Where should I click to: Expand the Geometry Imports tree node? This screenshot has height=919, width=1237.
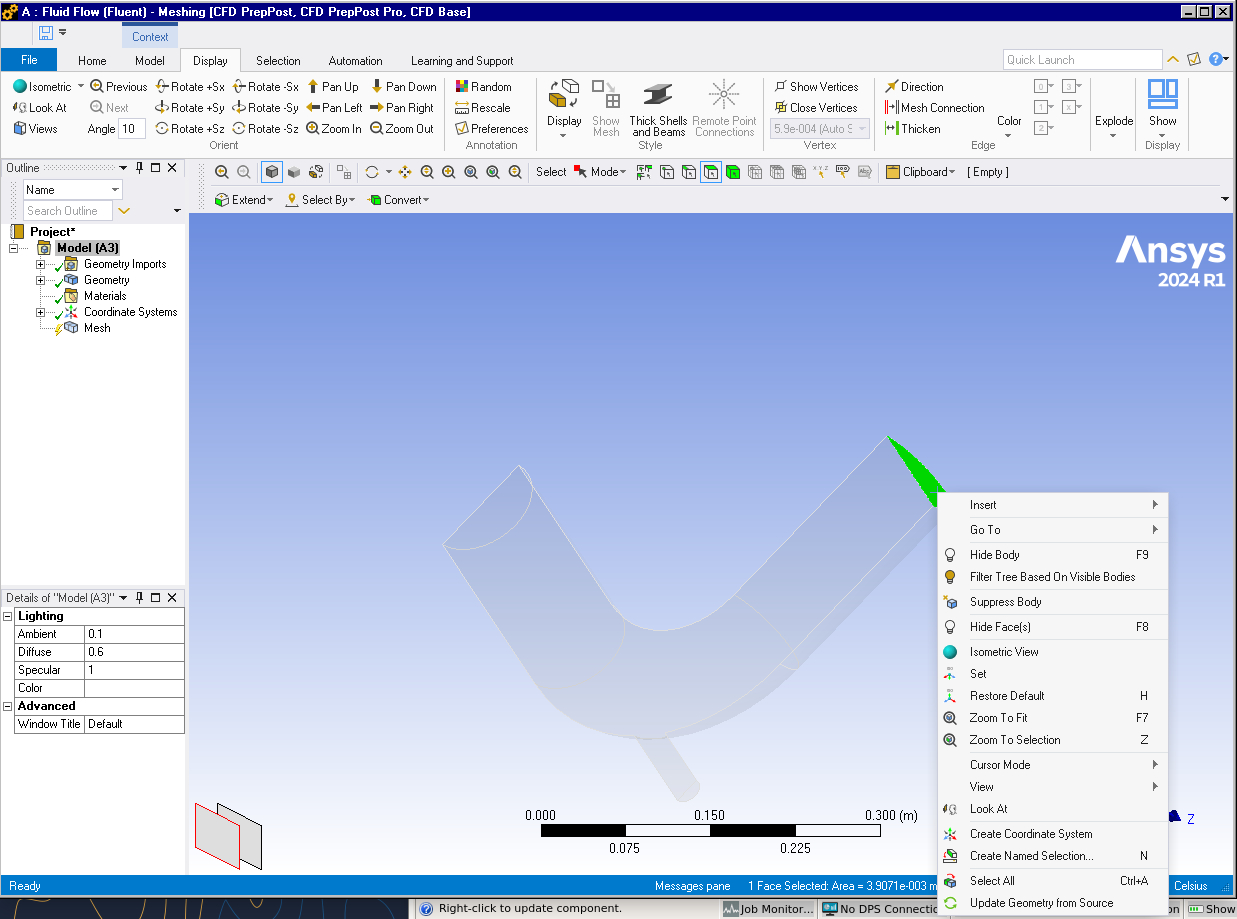41,265
